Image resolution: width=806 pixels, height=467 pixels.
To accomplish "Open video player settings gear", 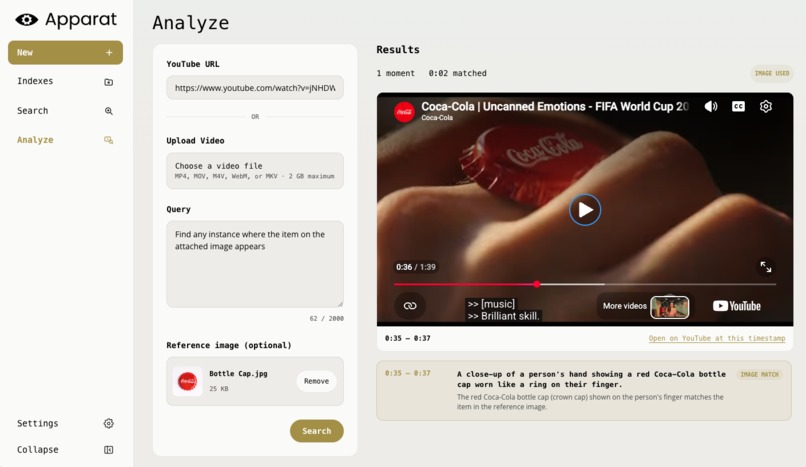I will (x=766, y=106).
